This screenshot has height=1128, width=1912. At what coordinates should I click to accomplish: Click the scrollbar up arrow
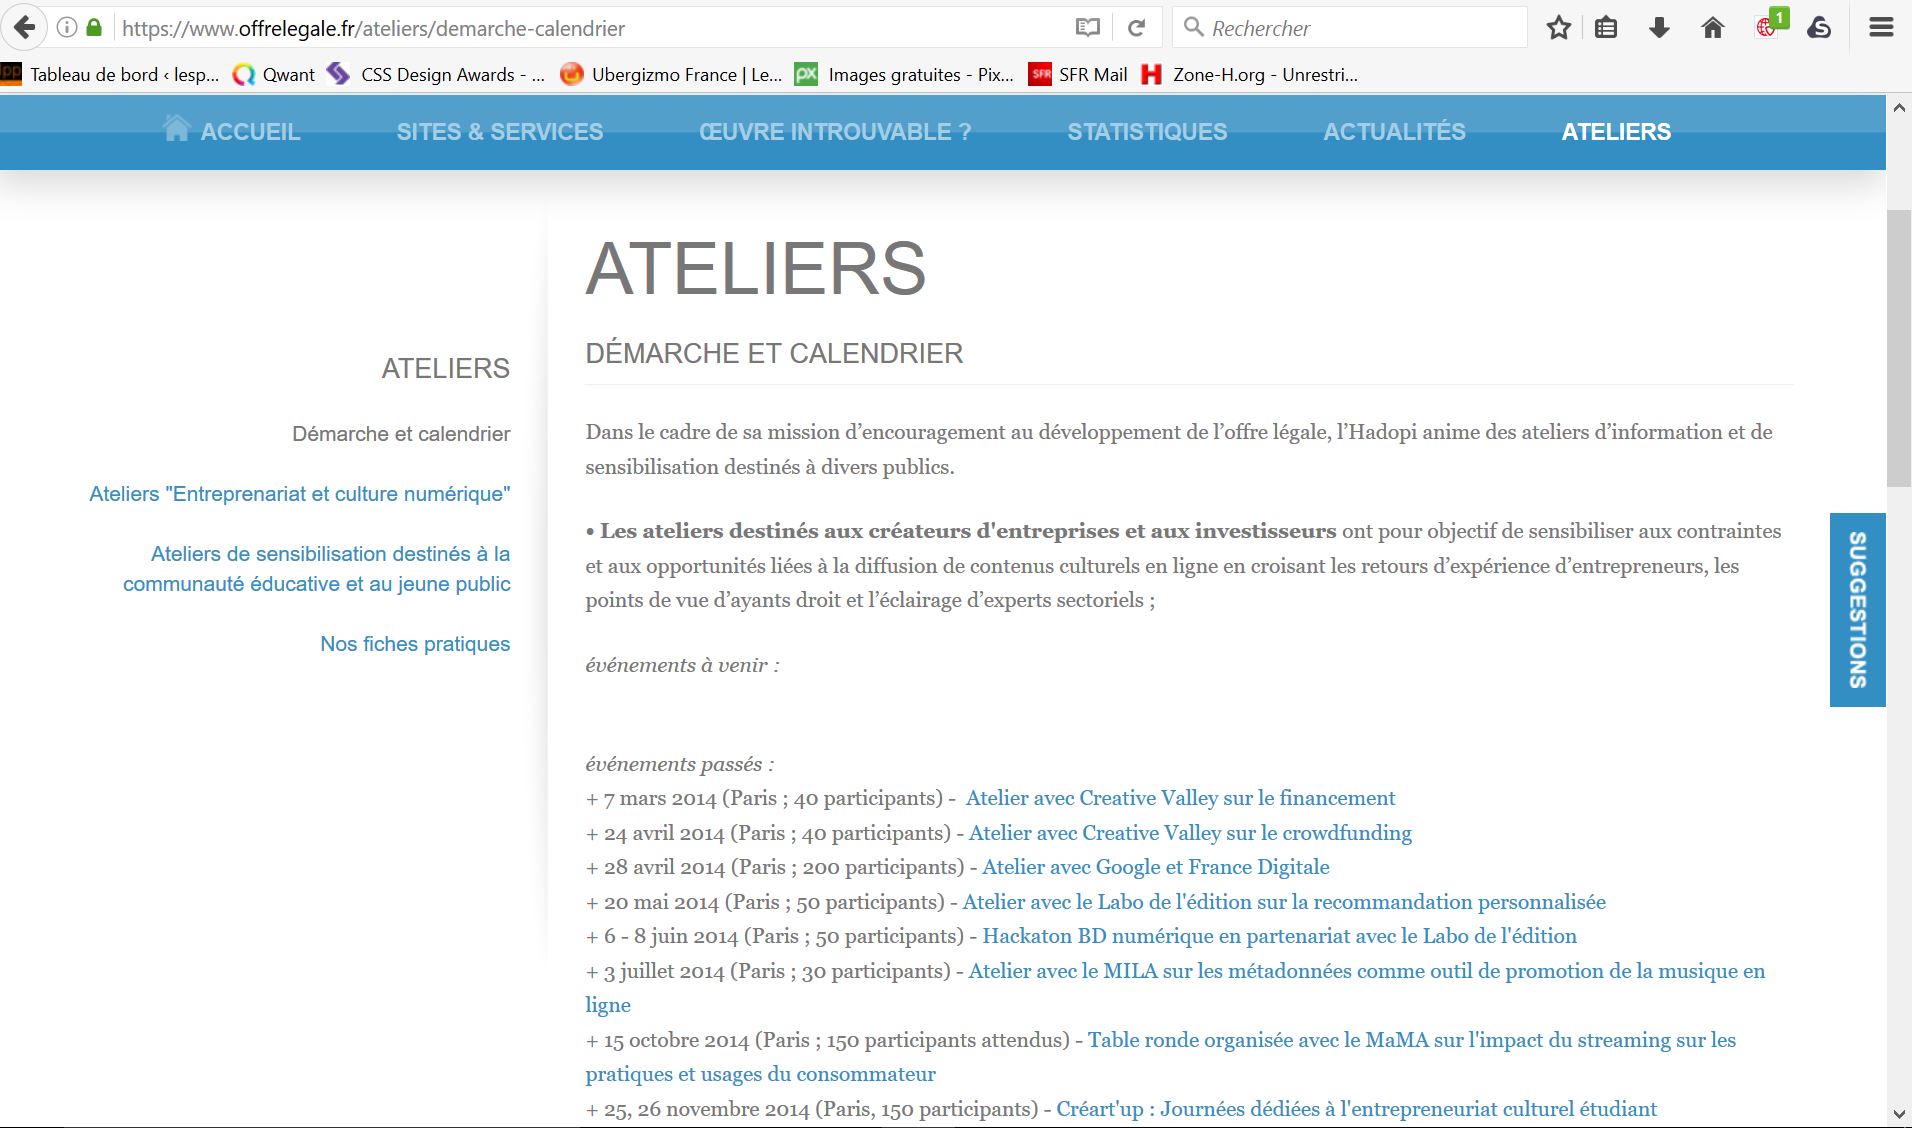tap(1899, 108)
